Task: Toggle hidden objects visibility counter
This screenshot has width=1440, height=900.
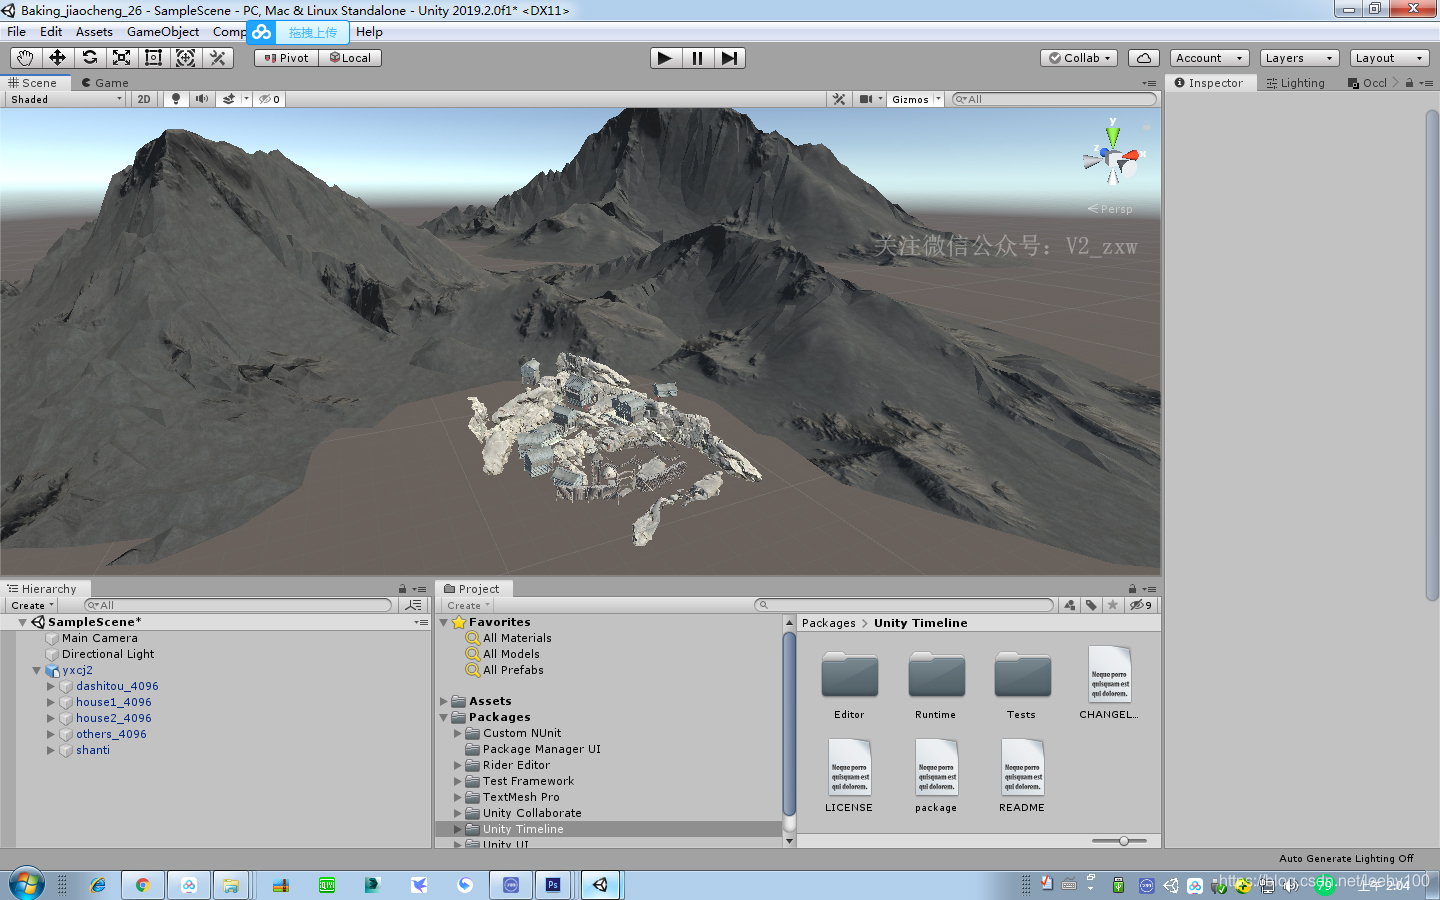Action: tap(269, 99)
